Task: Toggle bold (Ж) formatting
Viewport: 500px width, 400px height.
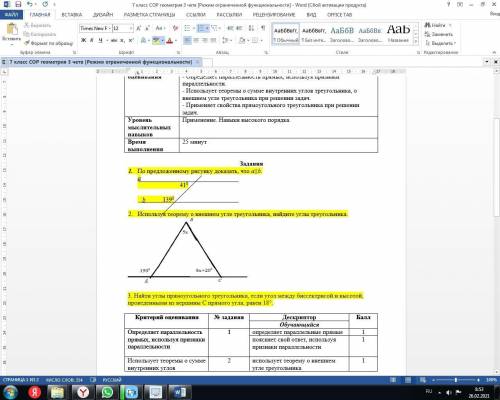Action: pyautogui.click(x=84, y=40)
